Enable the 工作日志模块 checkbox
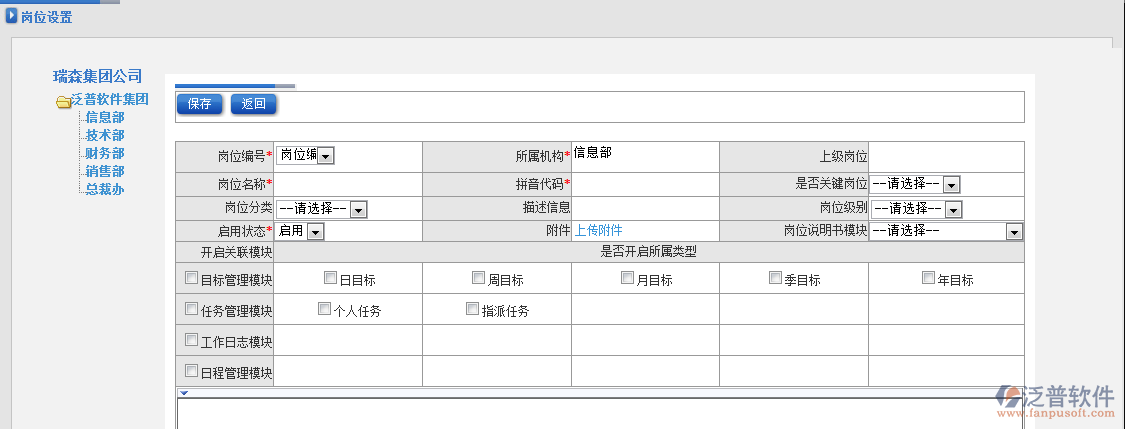 click(x=192, y=340)
